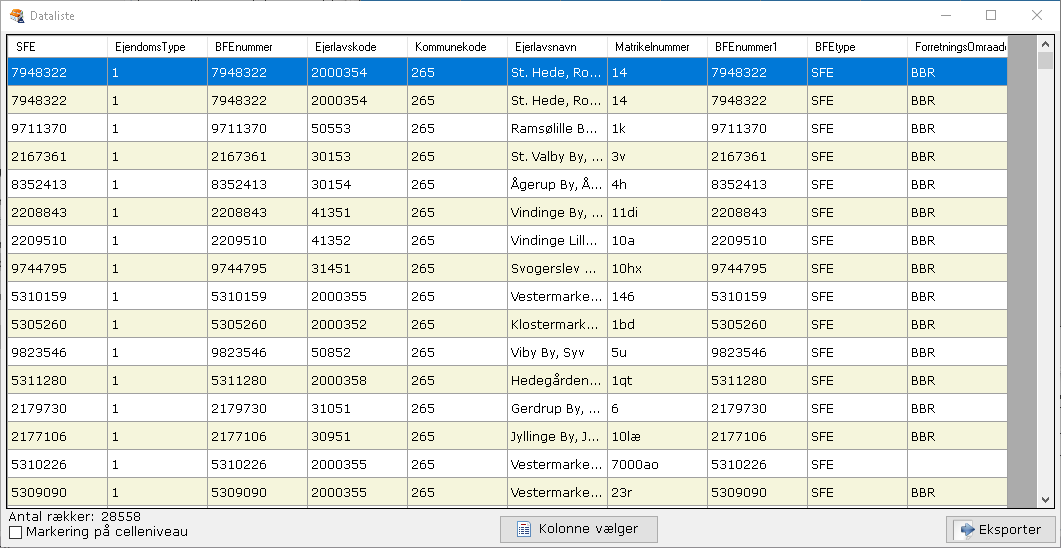Click the Matrikelnummer column header
Image resolution: width=1061 pixels, height=548 pixels.
point(656,47)
